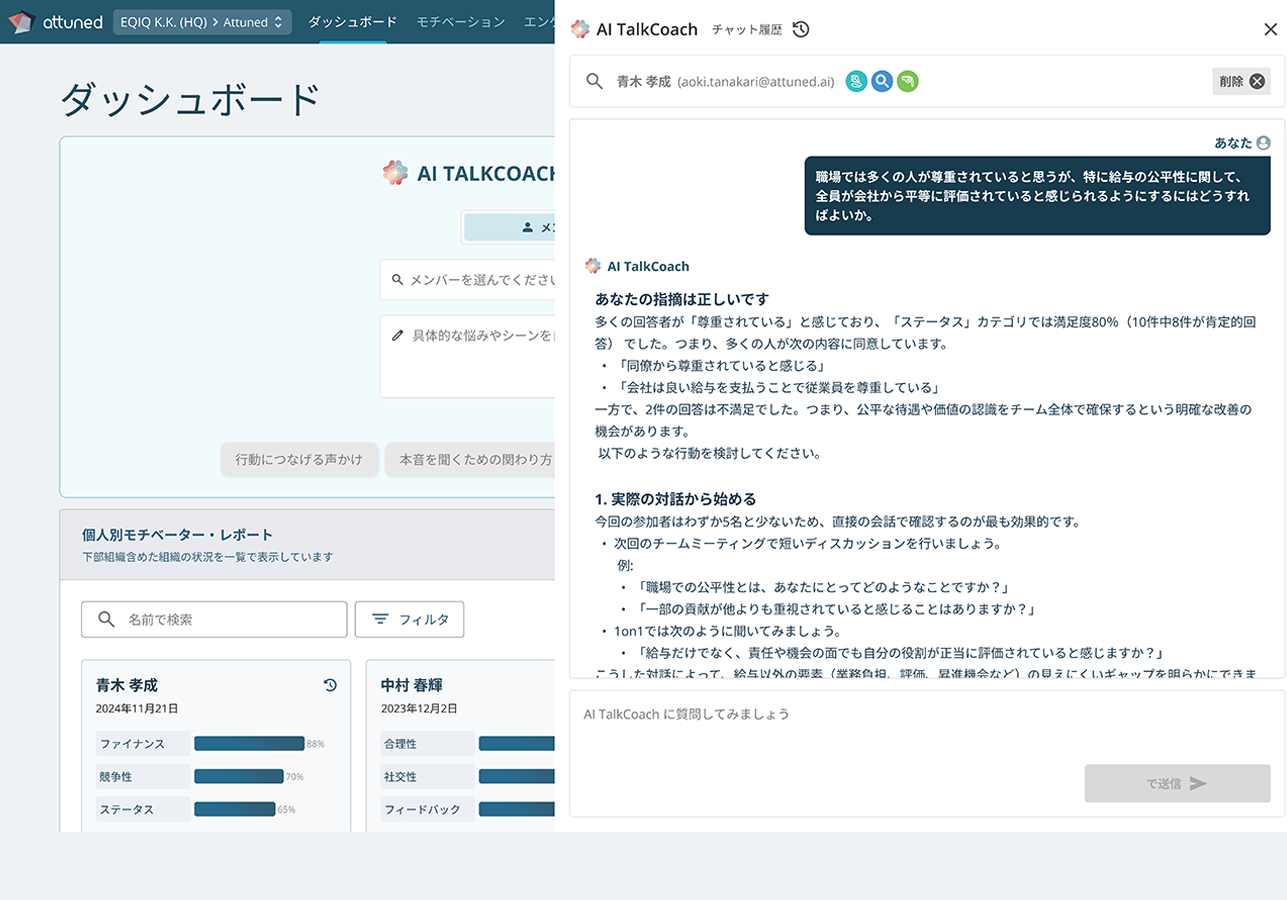Viewport: 1287px width, 900px height.
Task: Switch to the モチベーション tab
Action: tap(463, 21)
